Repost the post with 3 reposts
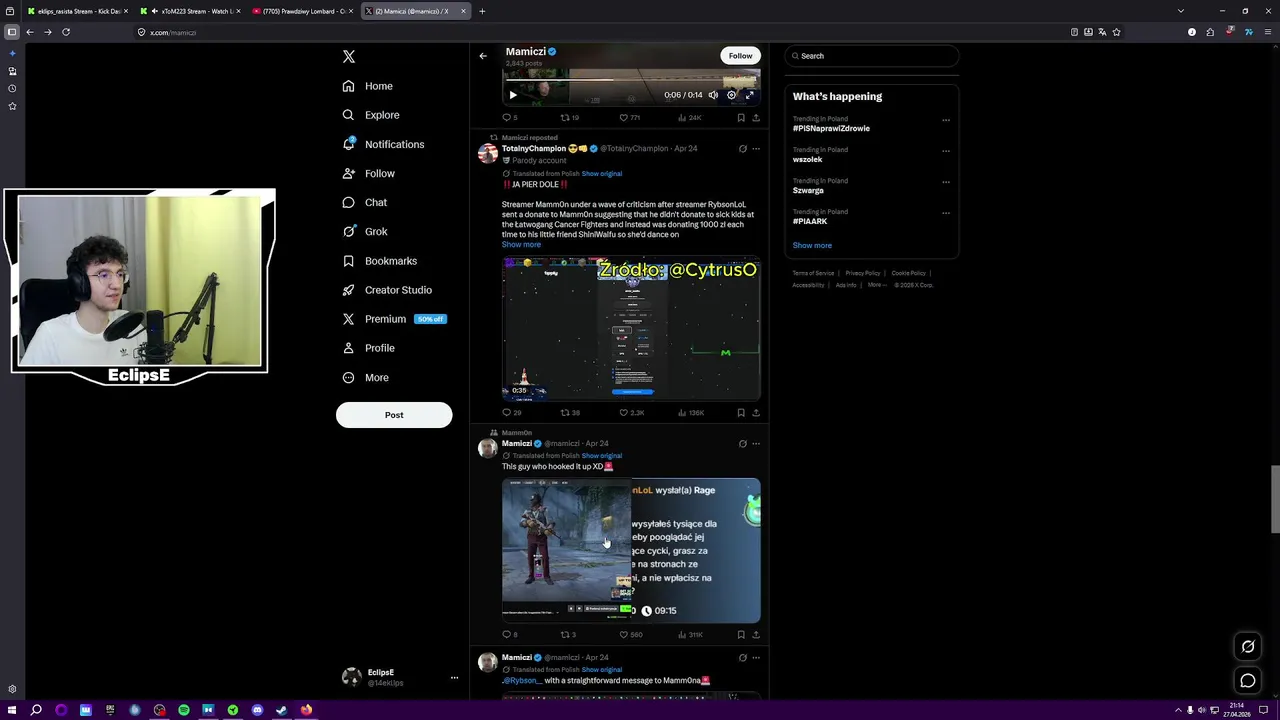 pos(567,635)
